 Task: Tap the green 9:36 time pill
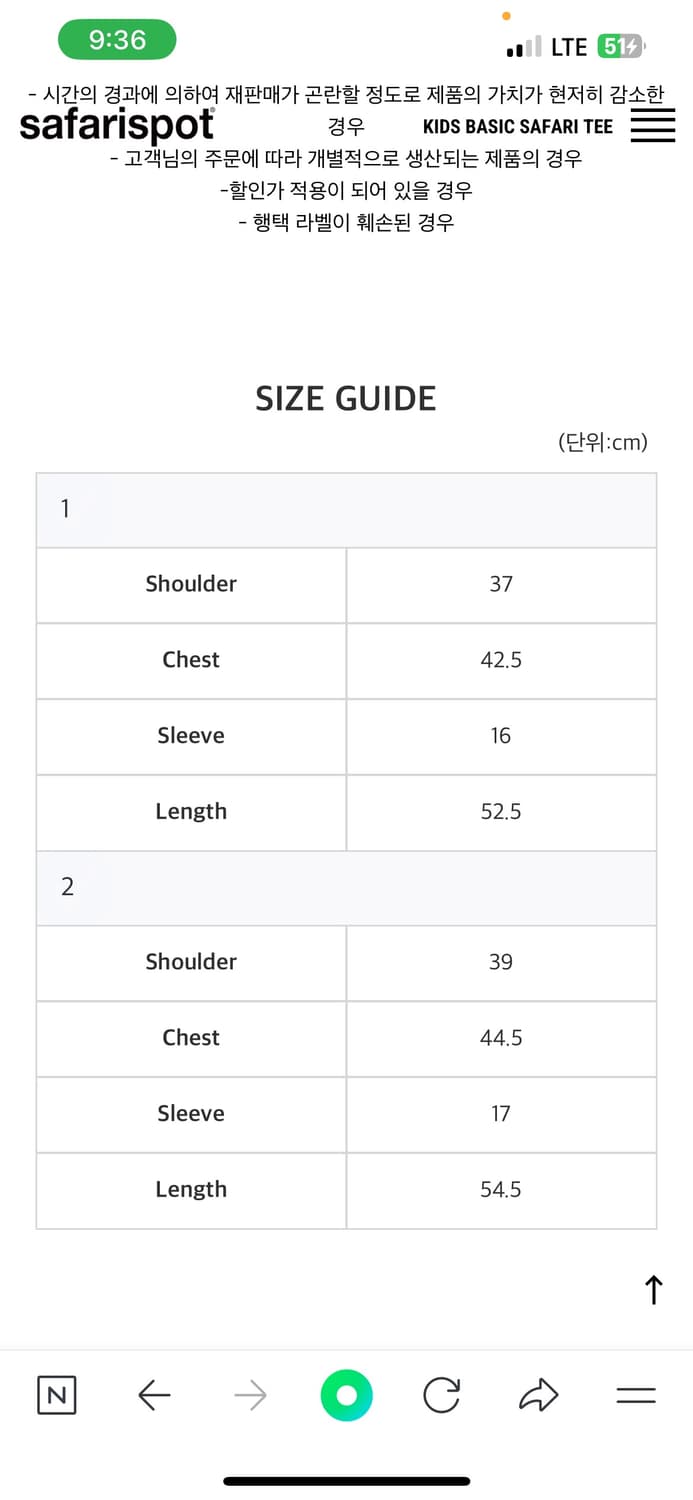(117, 40)
